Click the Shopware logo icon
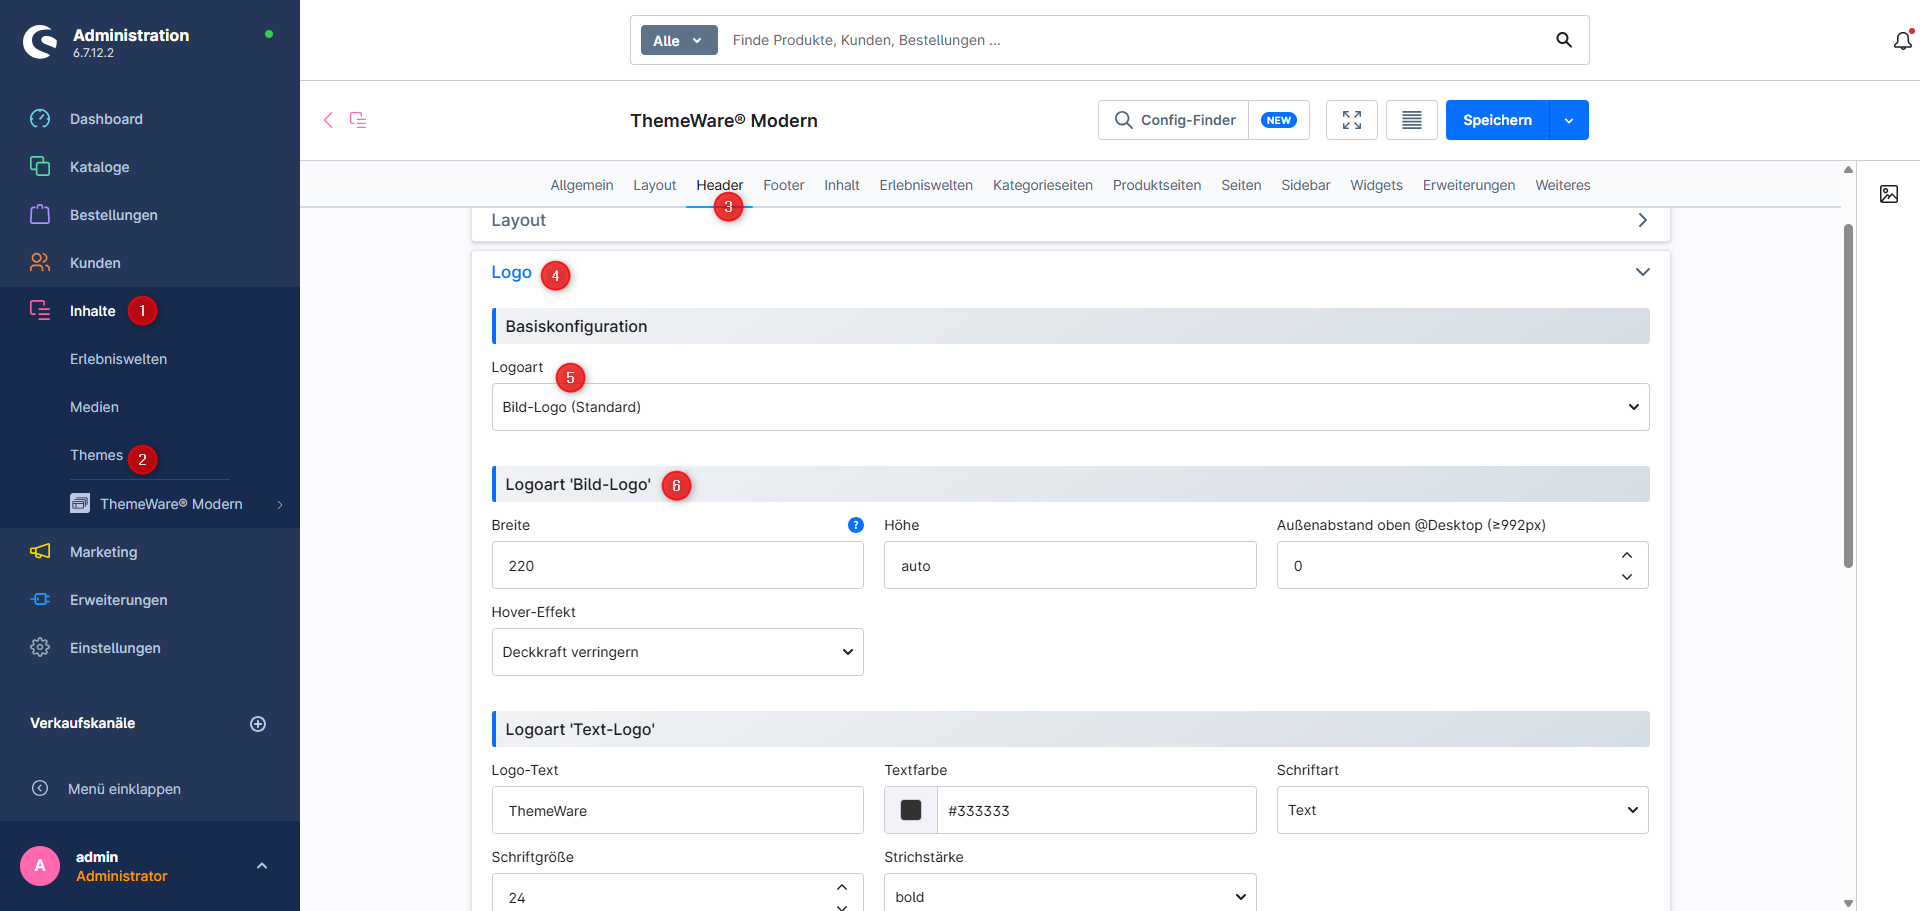The width and height of the screenshot is (1920, 911). tap(40, 42)
